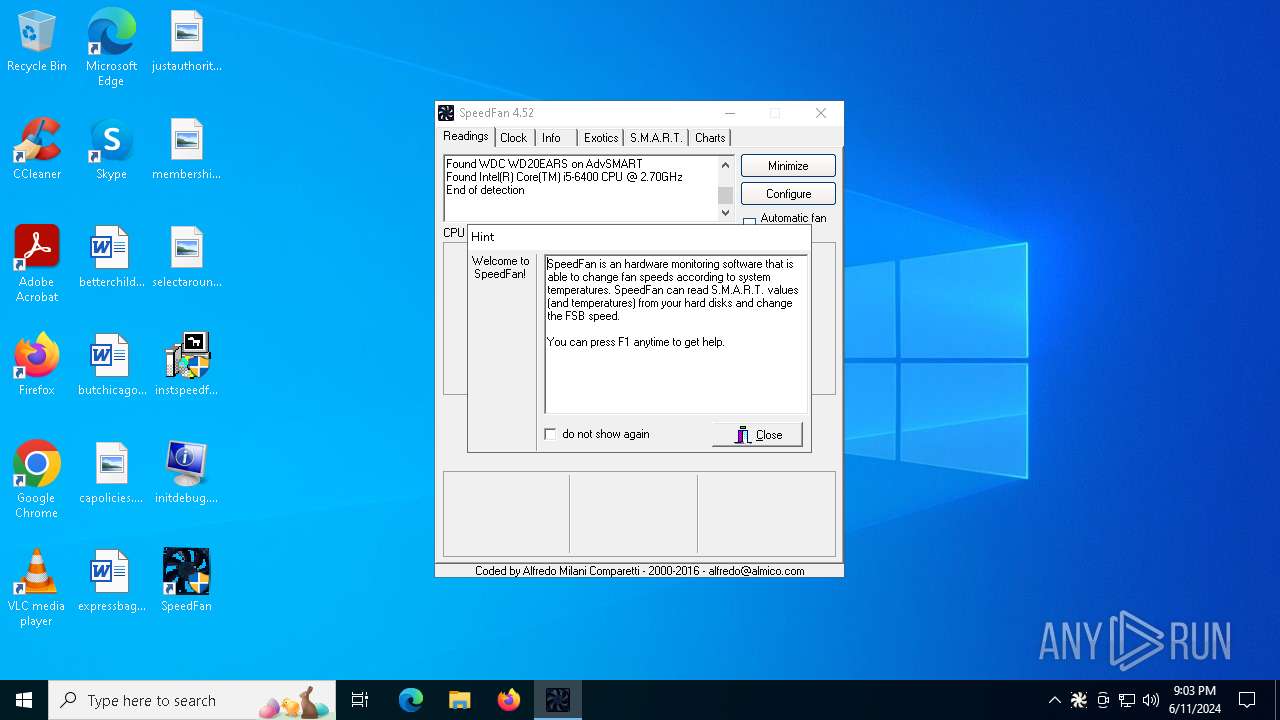Open Windows Start menu

pyautogui.click(x=24, y=700)
